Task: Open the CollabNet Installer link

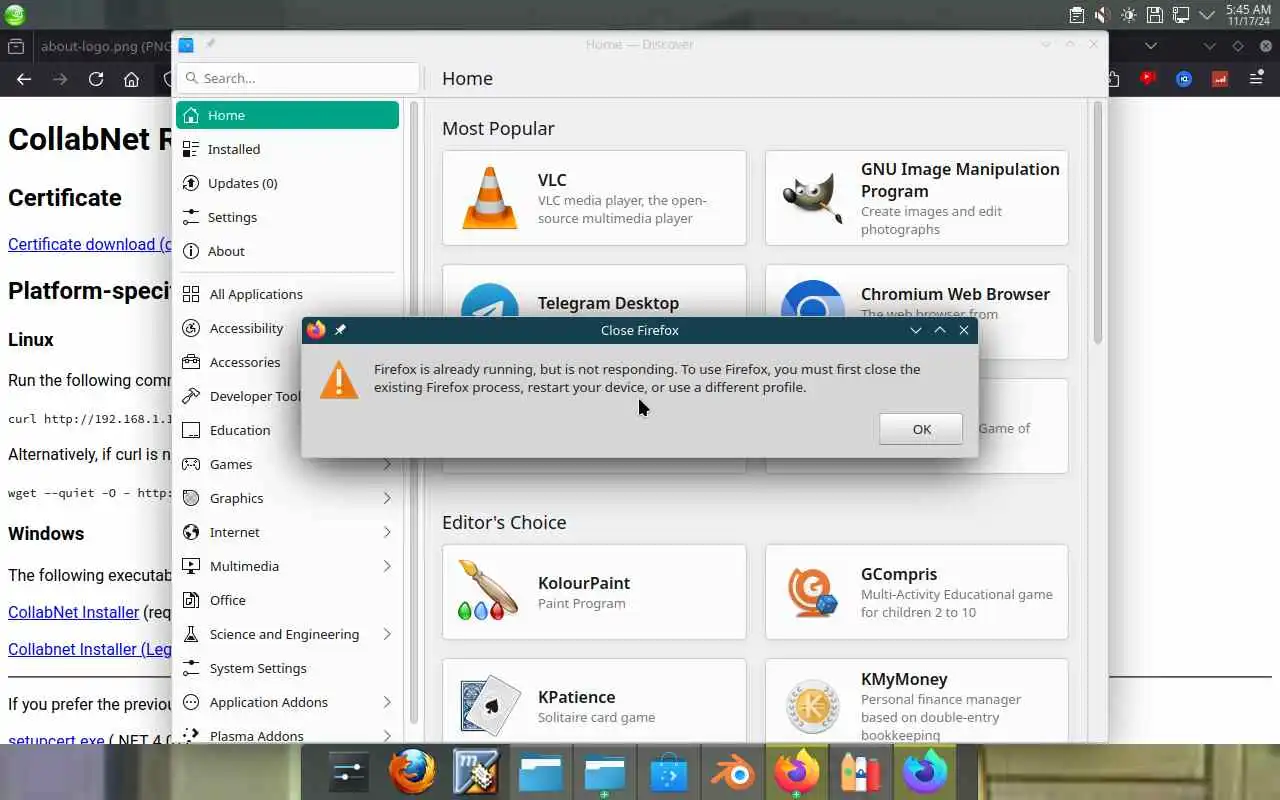Action: 73,612
